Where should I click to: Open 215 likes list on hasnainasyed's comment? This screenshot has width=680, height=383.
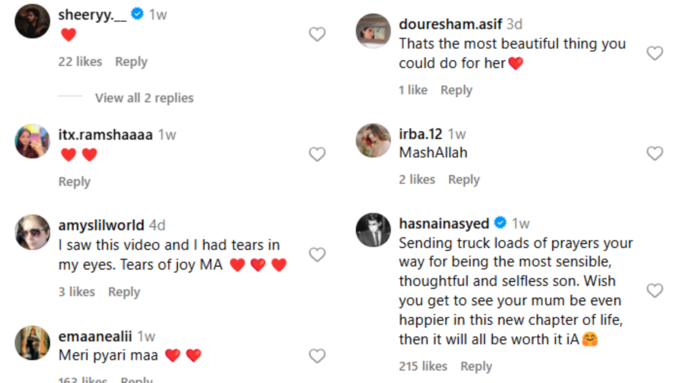423,366
